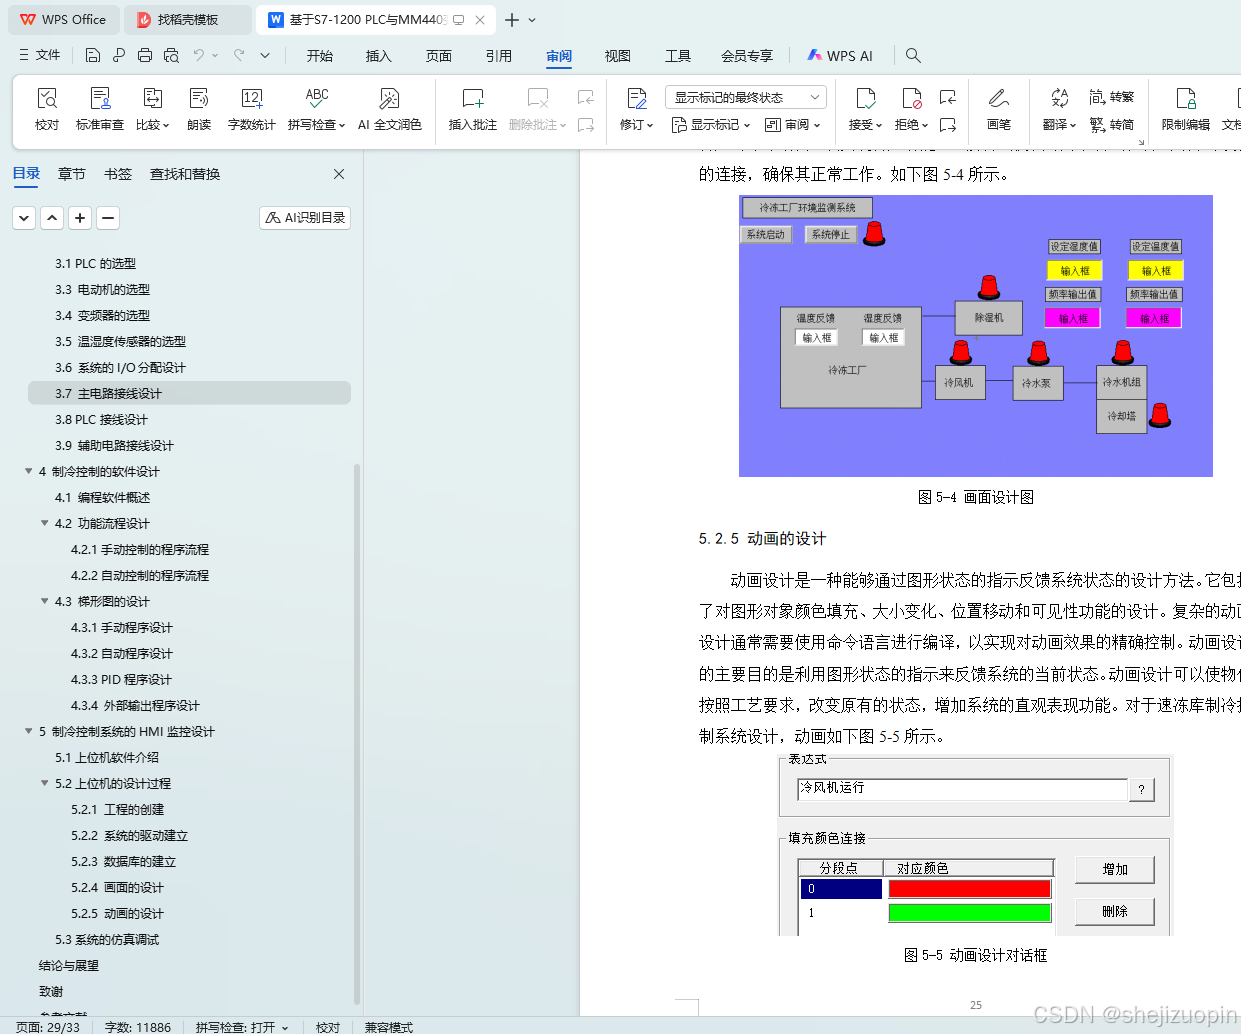Open the 校对 proofreading tool
The width and height of the screenshot is (1241, 1034).
[x=47, y=109]
